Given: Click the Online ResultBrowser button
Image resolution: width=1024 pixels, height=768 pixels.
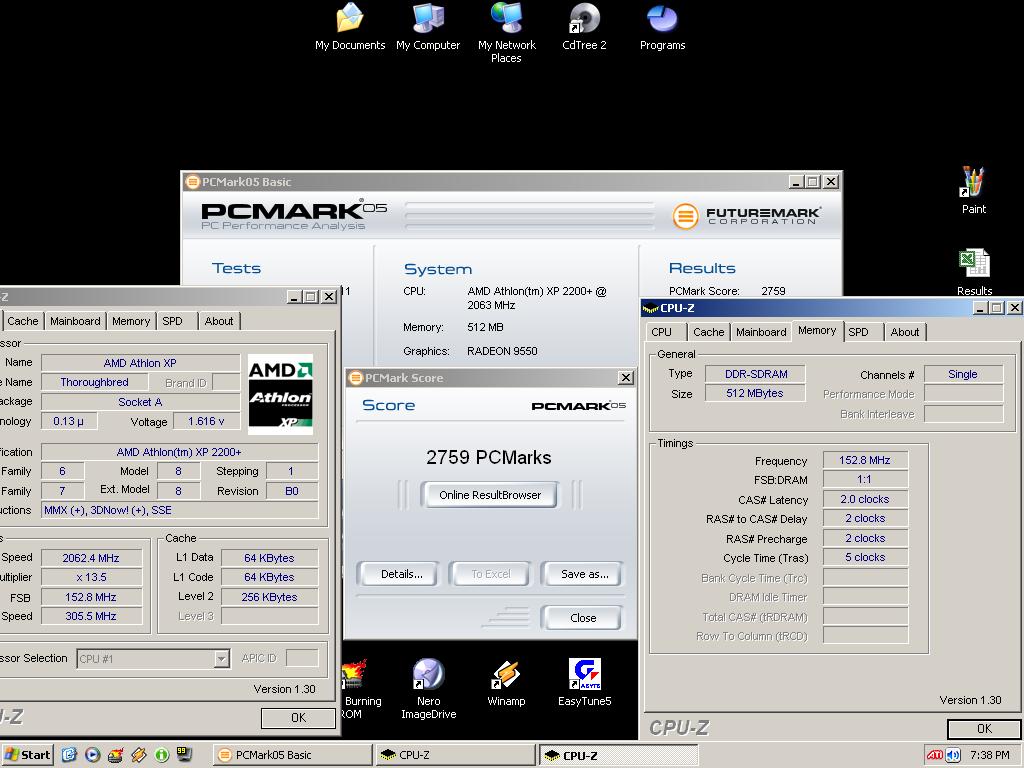Looking at the screenshot, I should point(490,495).
